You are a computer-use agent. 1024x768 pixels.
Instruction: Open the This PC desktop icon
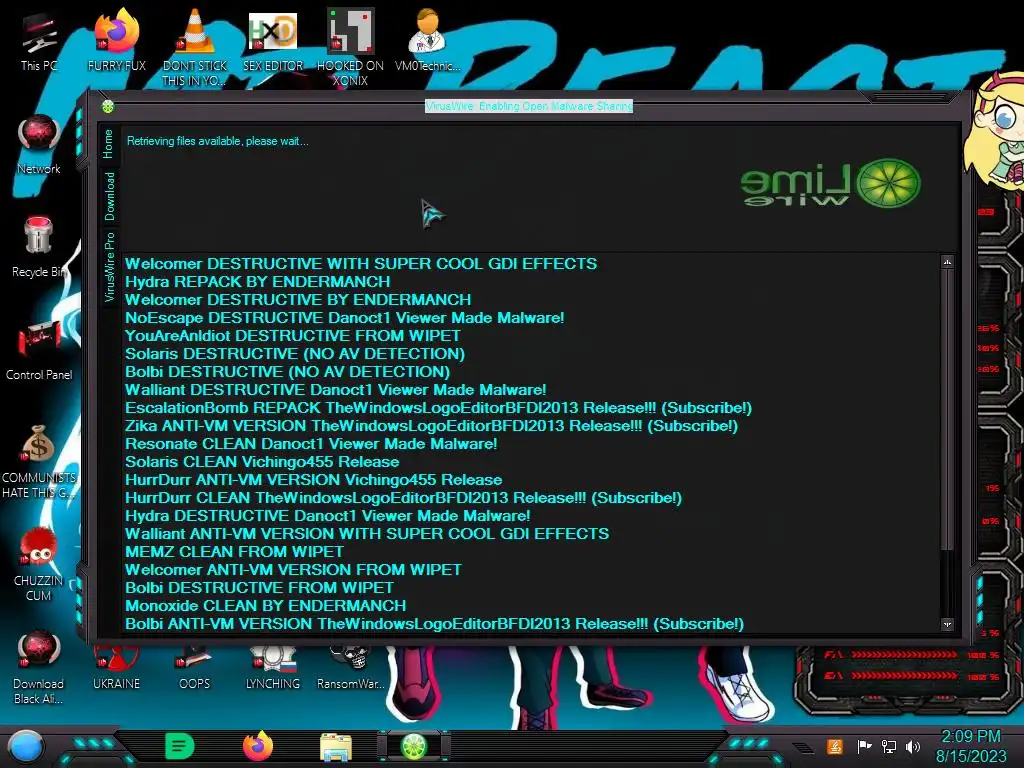(x=39, y=43)
